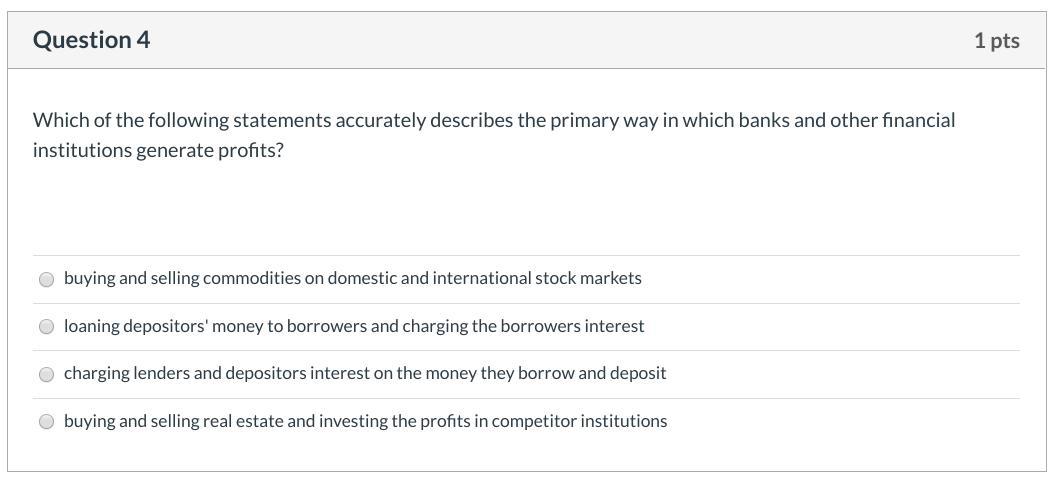1057x479 pixels.
Task: Click the answer text 'buying and selling real estate'
Action: coord(173,421)
